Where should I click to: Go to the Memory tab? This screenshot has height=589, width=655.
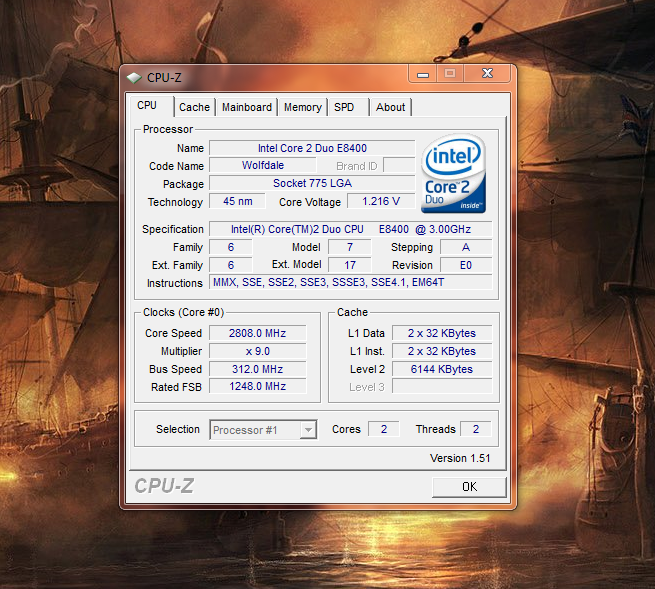[302, 107]
